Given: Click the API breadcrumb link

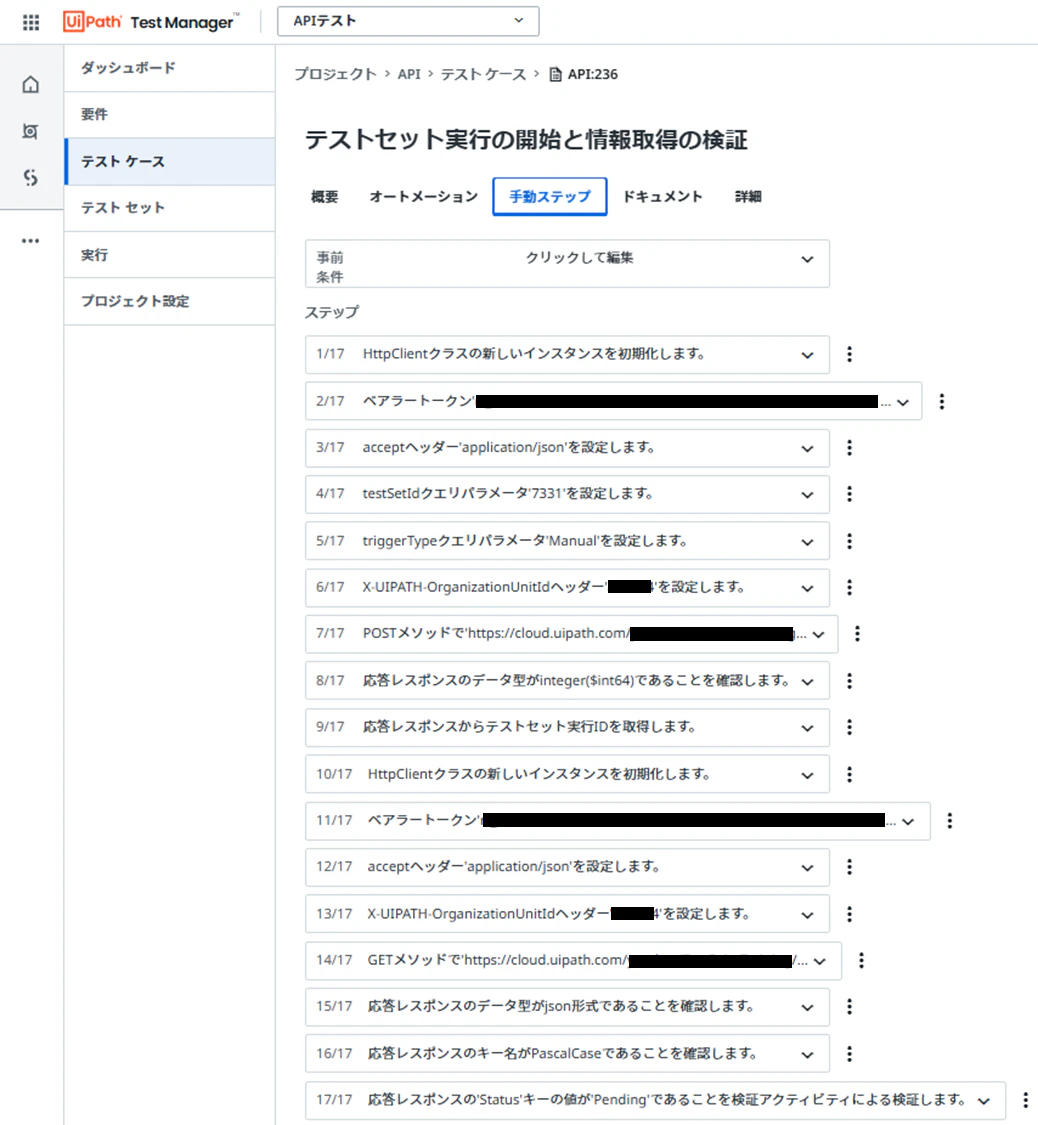Looking at the screenshot, I should 409,74.
